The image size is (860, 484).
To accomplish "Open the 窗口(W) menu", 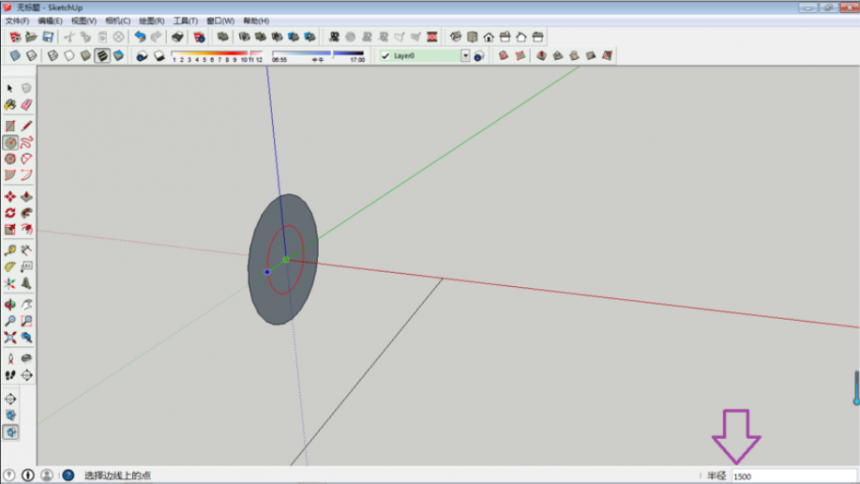I will tap(220, 21).
